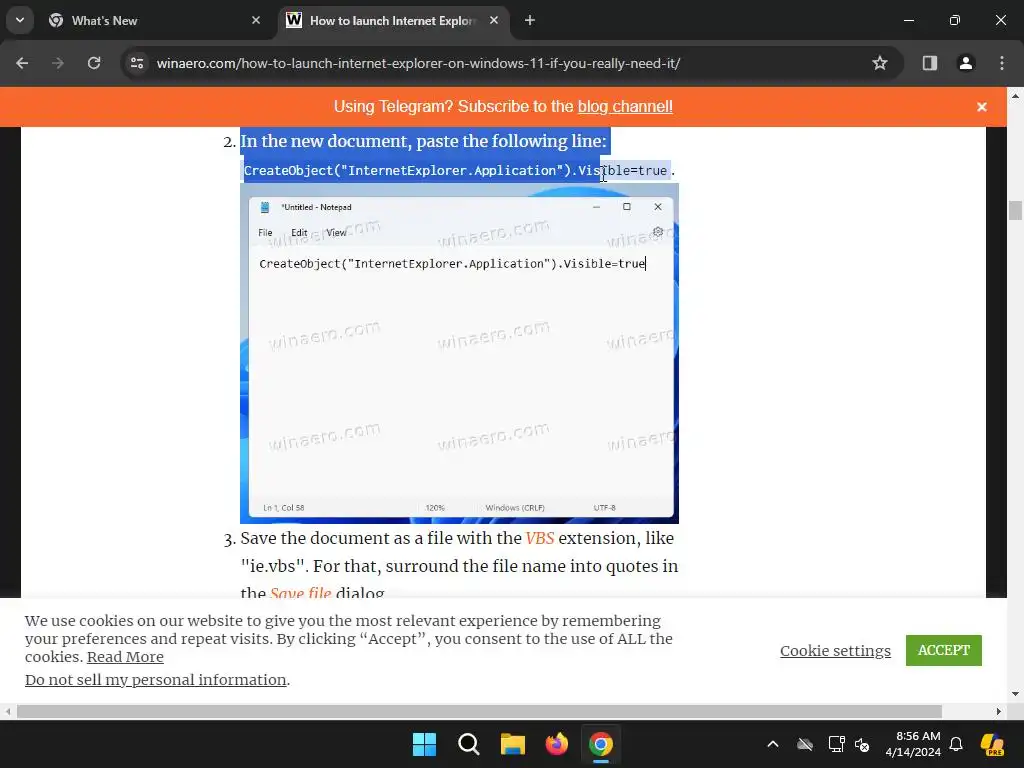
Task: Bookmark this page with the star icon
Action: click(x=880, y=63)
